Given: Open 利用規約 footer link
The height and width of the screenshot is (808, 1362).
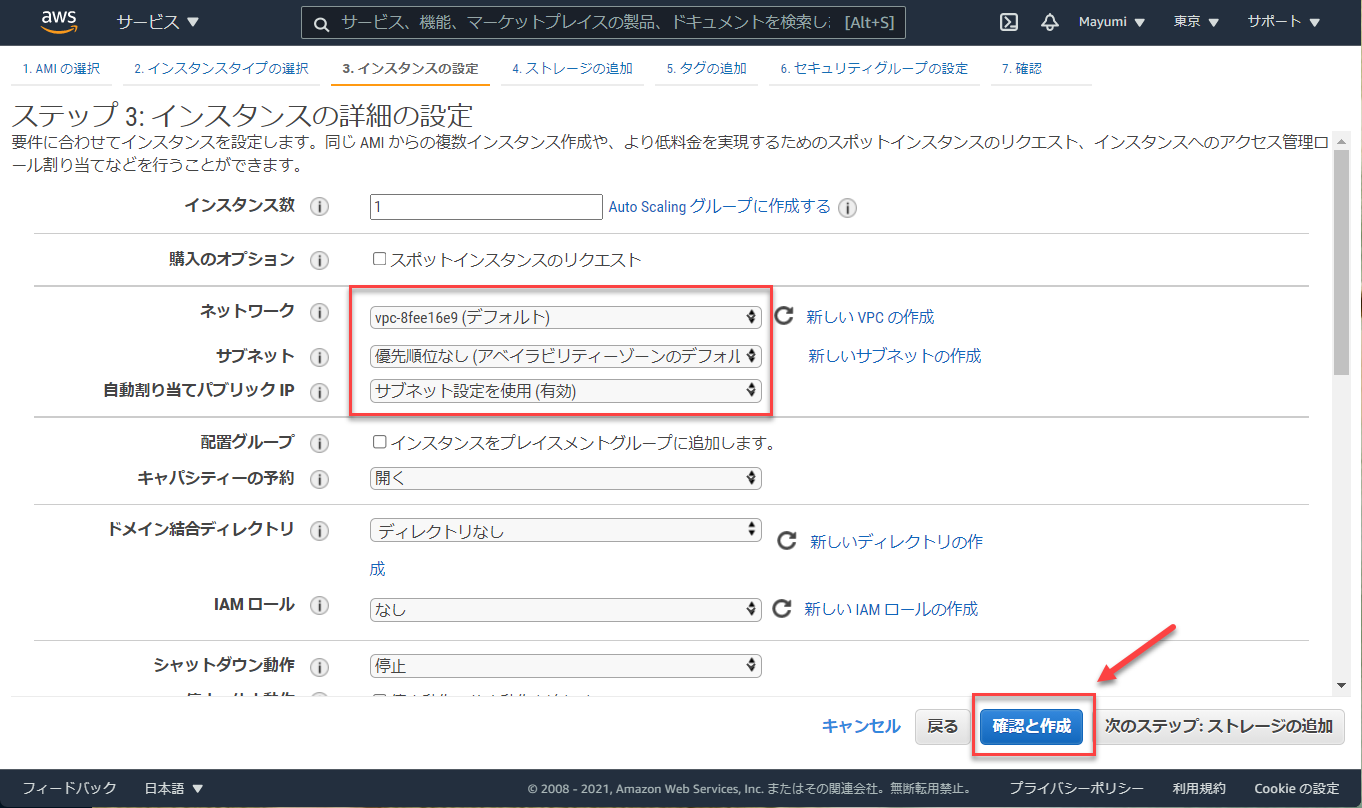Looking at the screenshot, I should pyautogui.click(x=1199, y=788).
